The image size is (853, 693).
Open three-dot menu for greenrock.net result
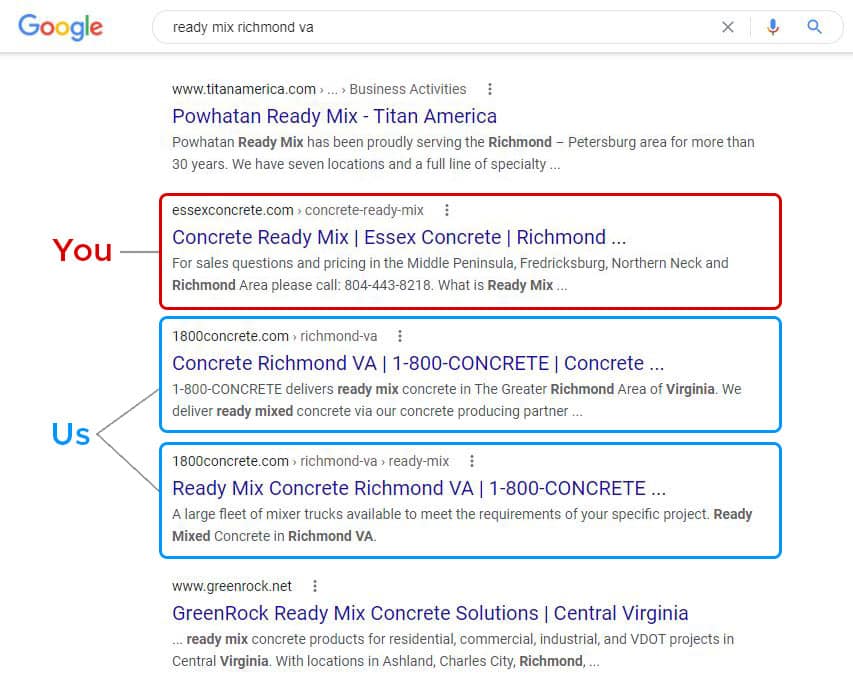coord(314,586)
